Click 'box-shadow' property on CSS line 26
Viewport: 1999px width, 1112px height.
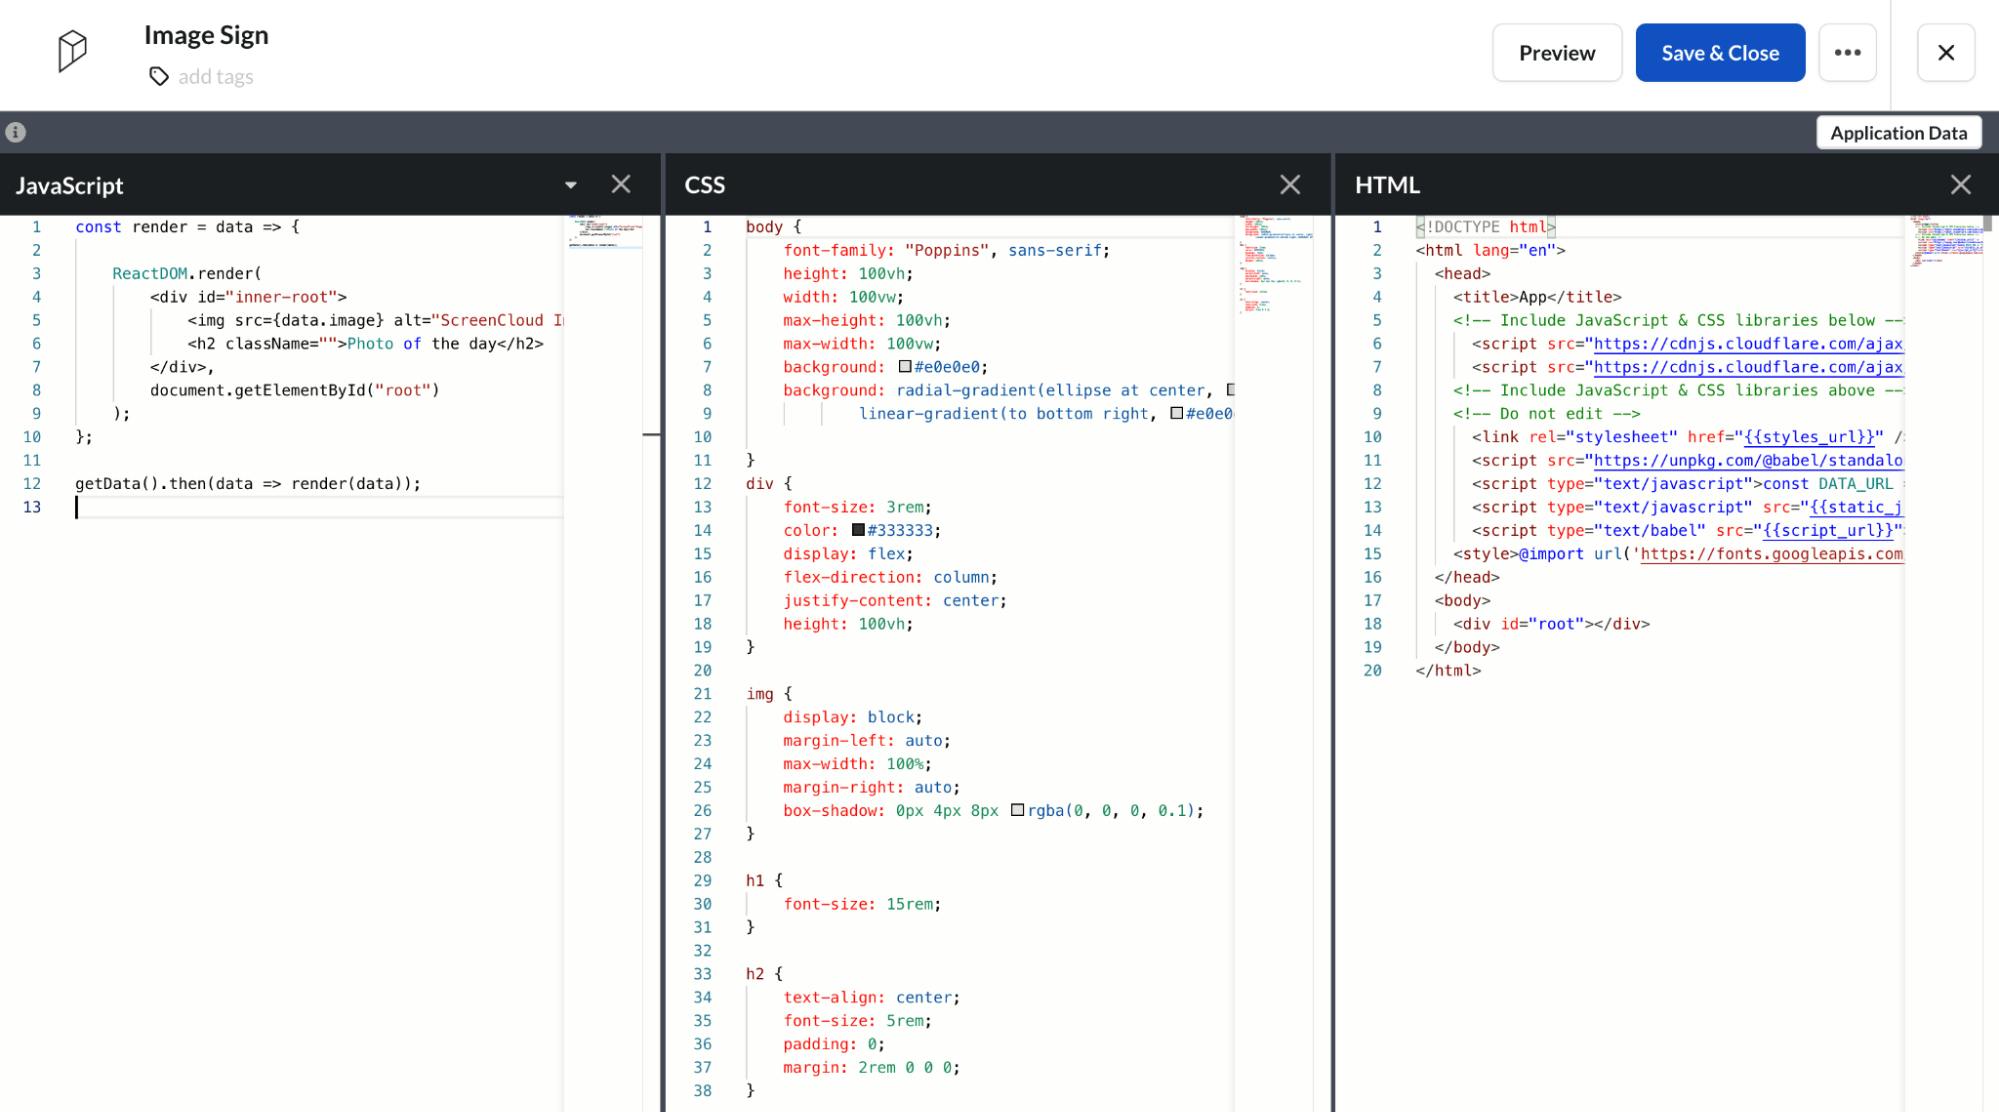(x=834, y=811)
